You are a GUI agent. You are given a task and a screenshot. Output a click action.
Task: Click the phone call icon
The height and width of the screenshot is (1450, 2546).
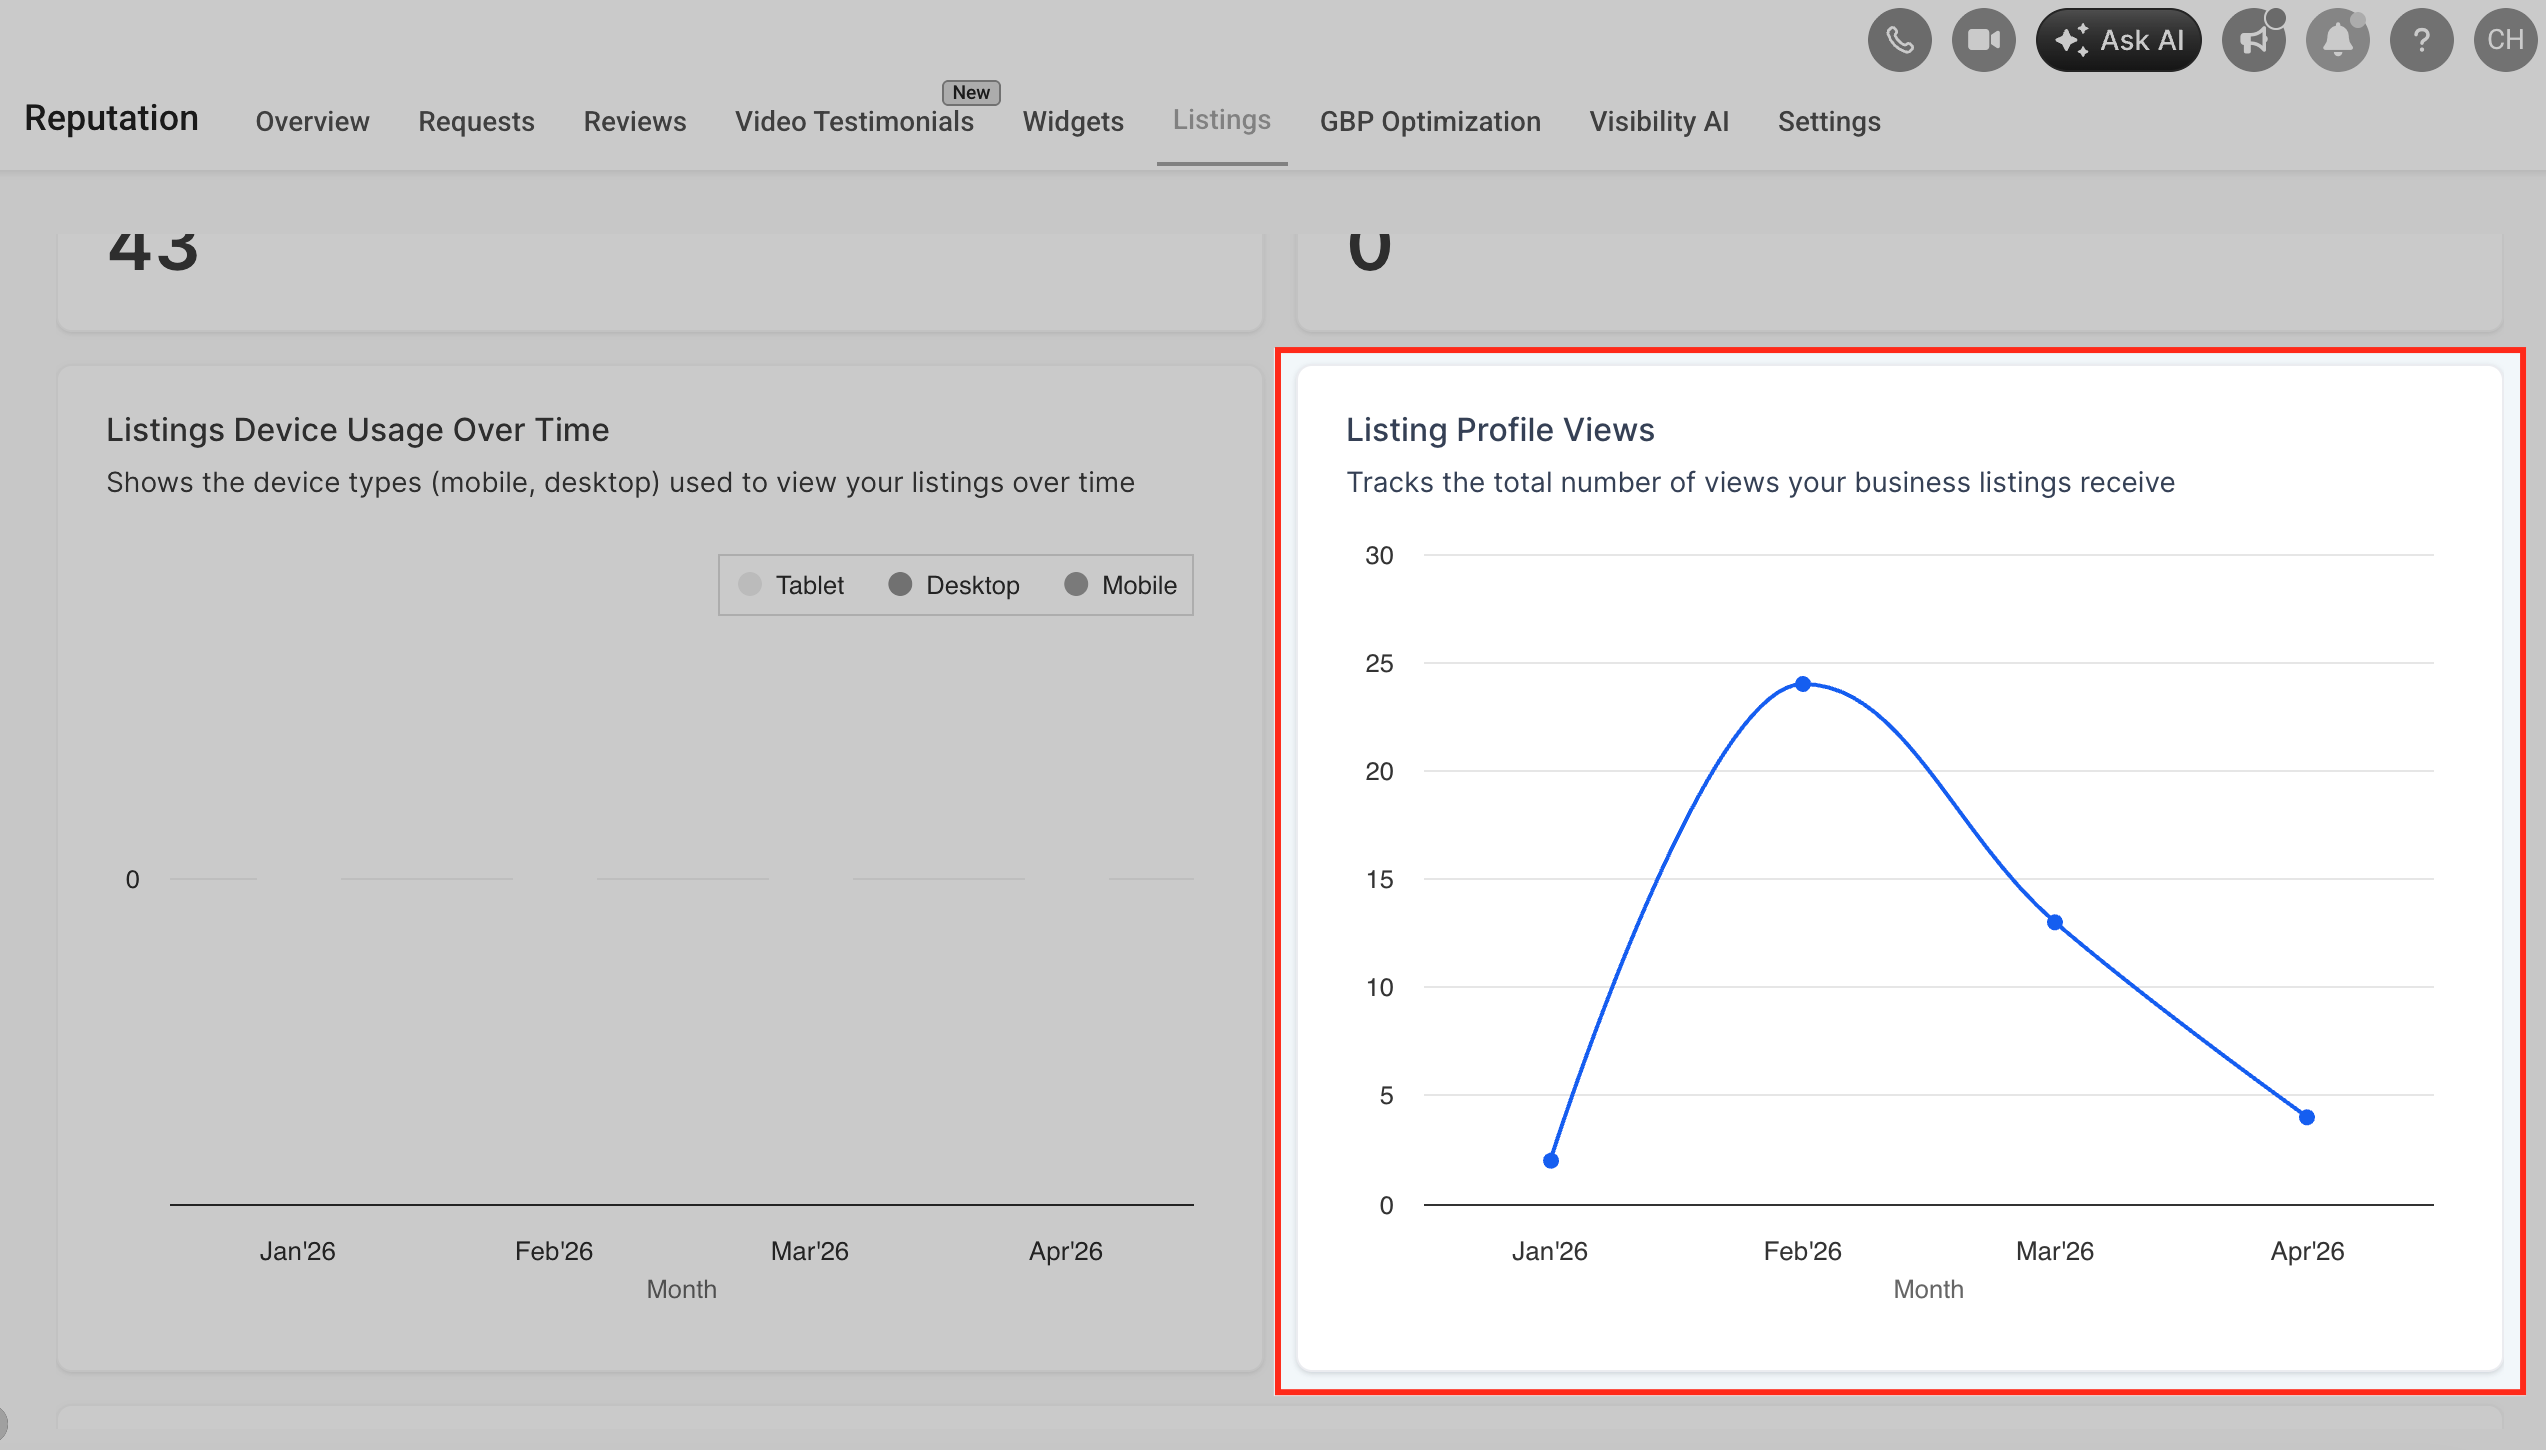(1899, 40)
